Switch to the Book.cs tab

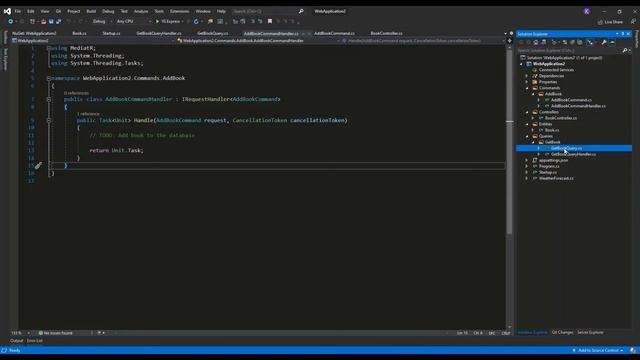[x=79, y=33]
